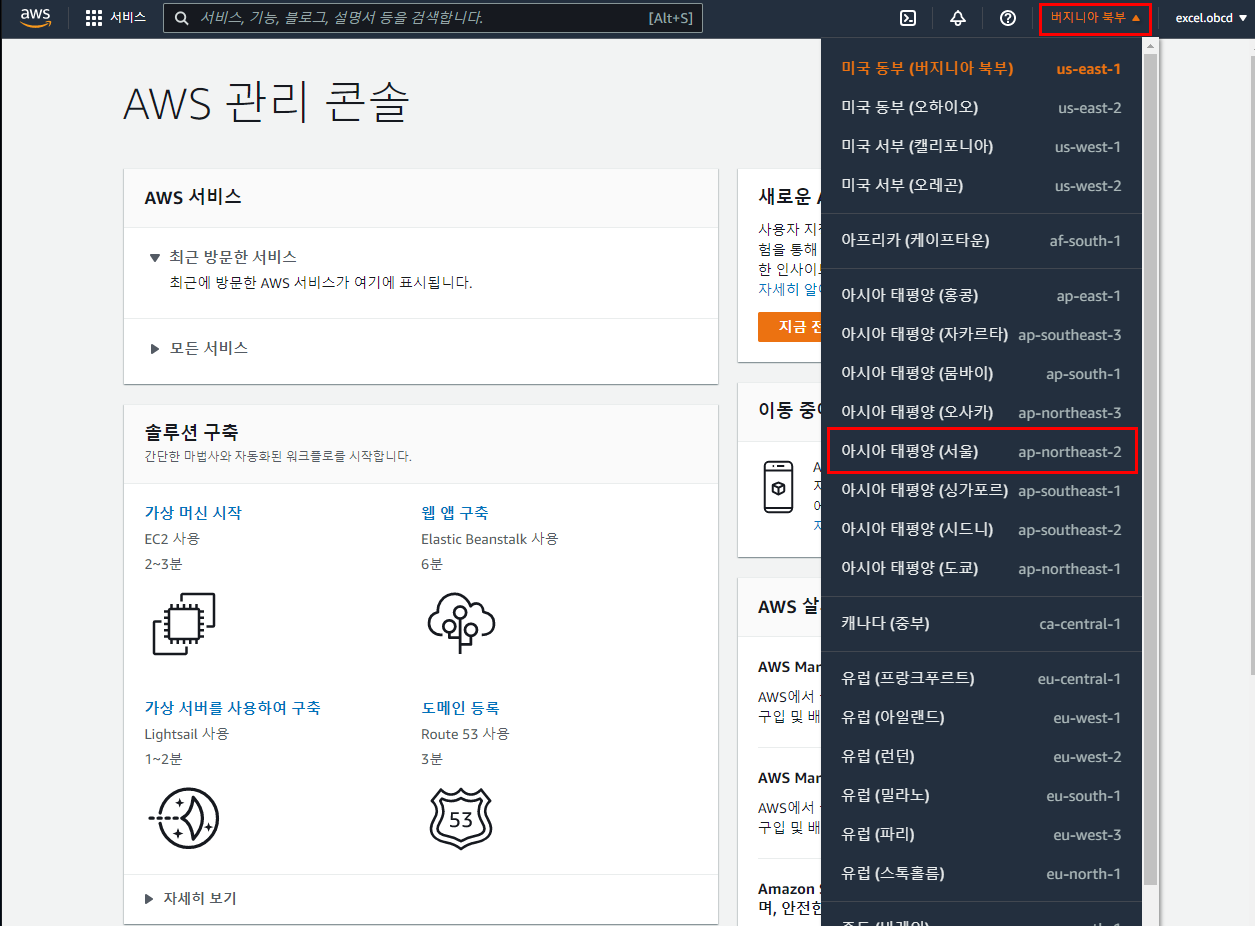Select 아프리카 (케이프타운) af-south-1 region

click(x=981, y=240)
